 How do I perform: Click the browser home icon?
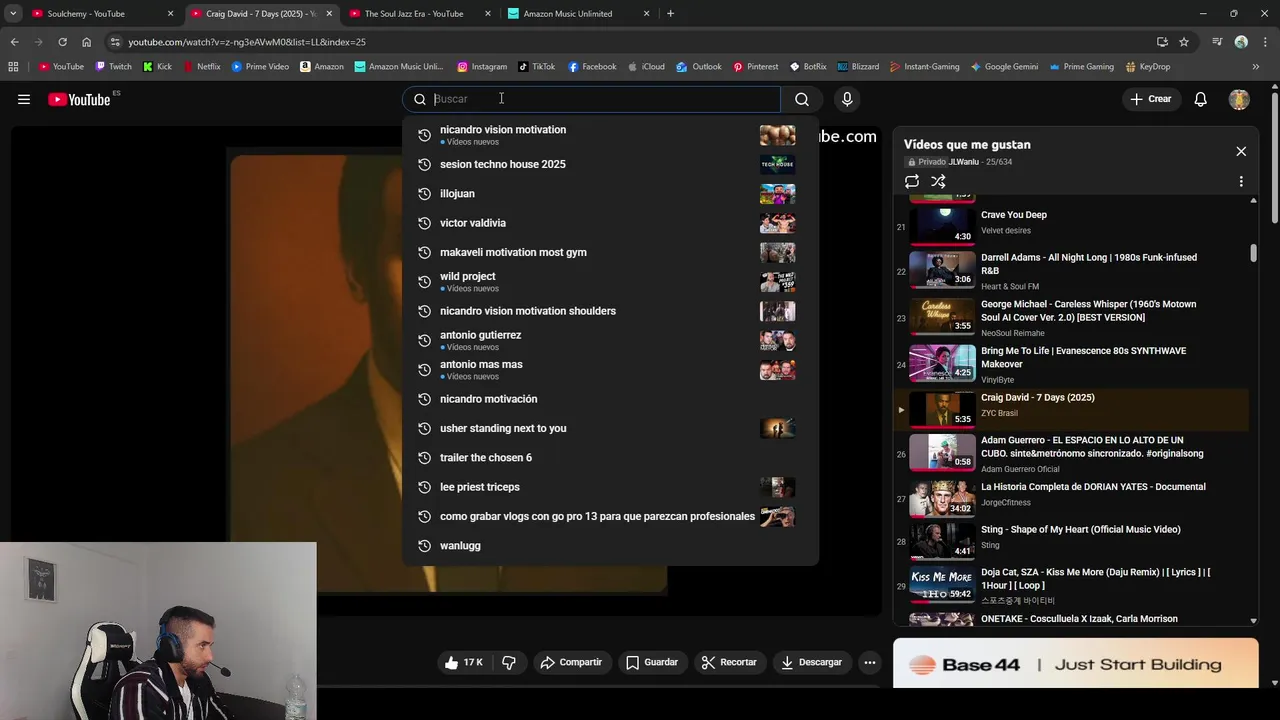pyautogui.click(x=86, y=42)
